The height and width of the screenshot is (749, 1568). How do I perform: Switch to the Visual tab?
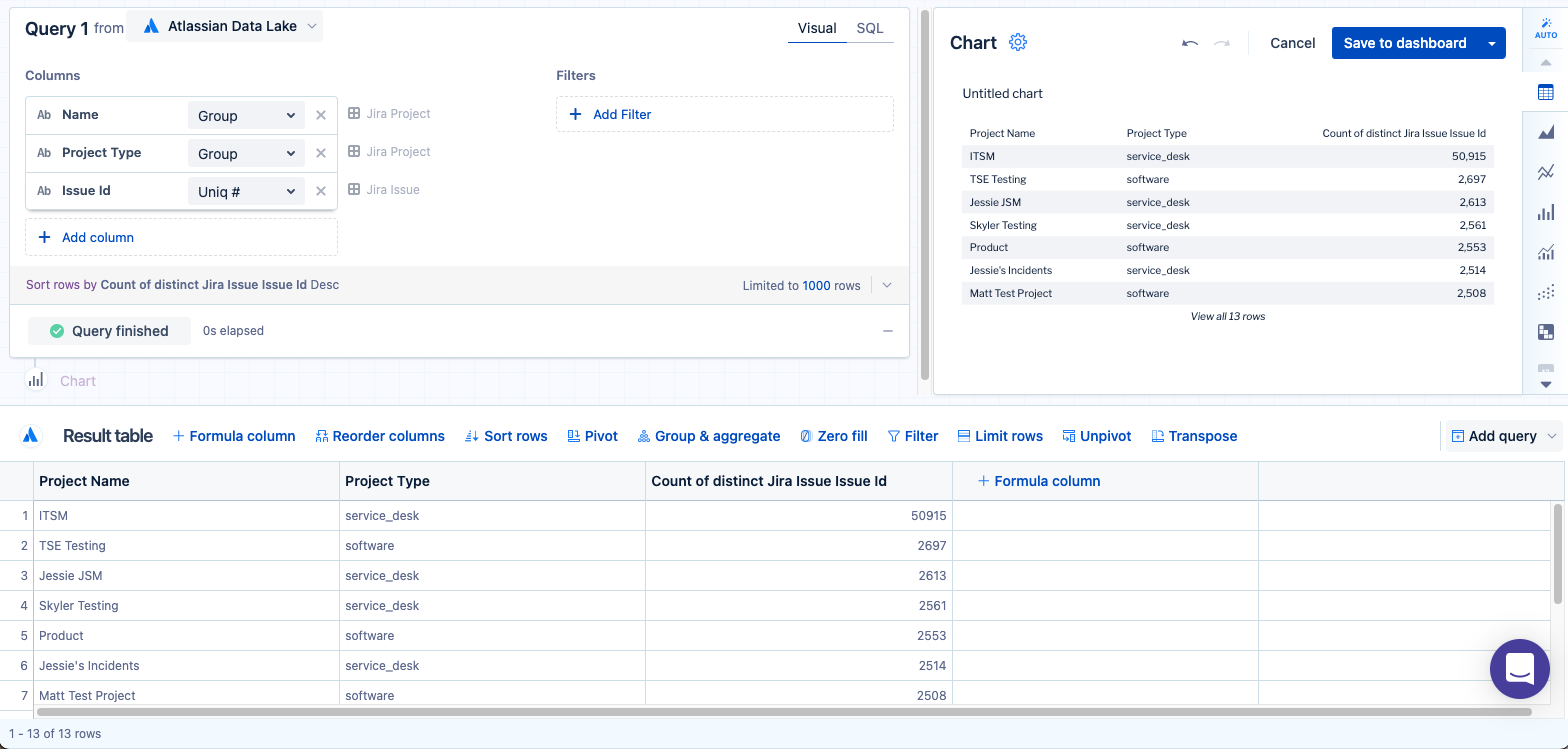pyautogui.click(x=817, y=28)
